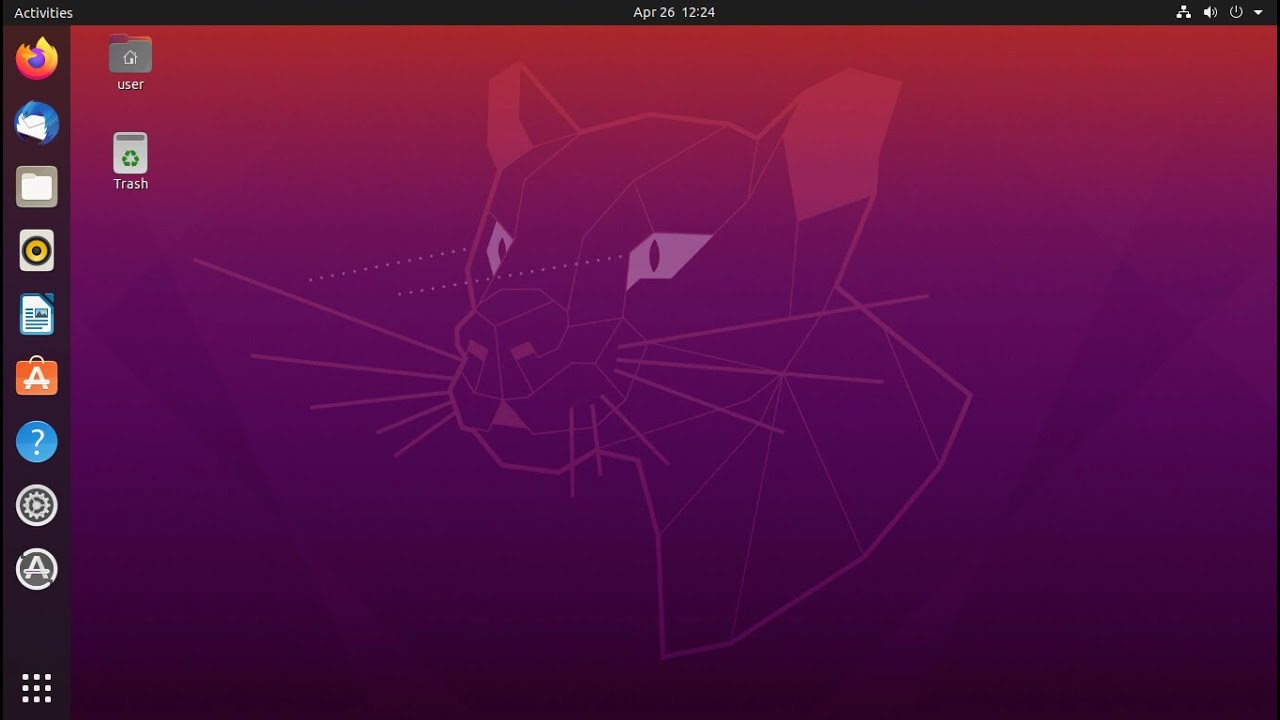The image size is (1280, 720).
Task: Open the Activities overview
Action: click(43, 13)
